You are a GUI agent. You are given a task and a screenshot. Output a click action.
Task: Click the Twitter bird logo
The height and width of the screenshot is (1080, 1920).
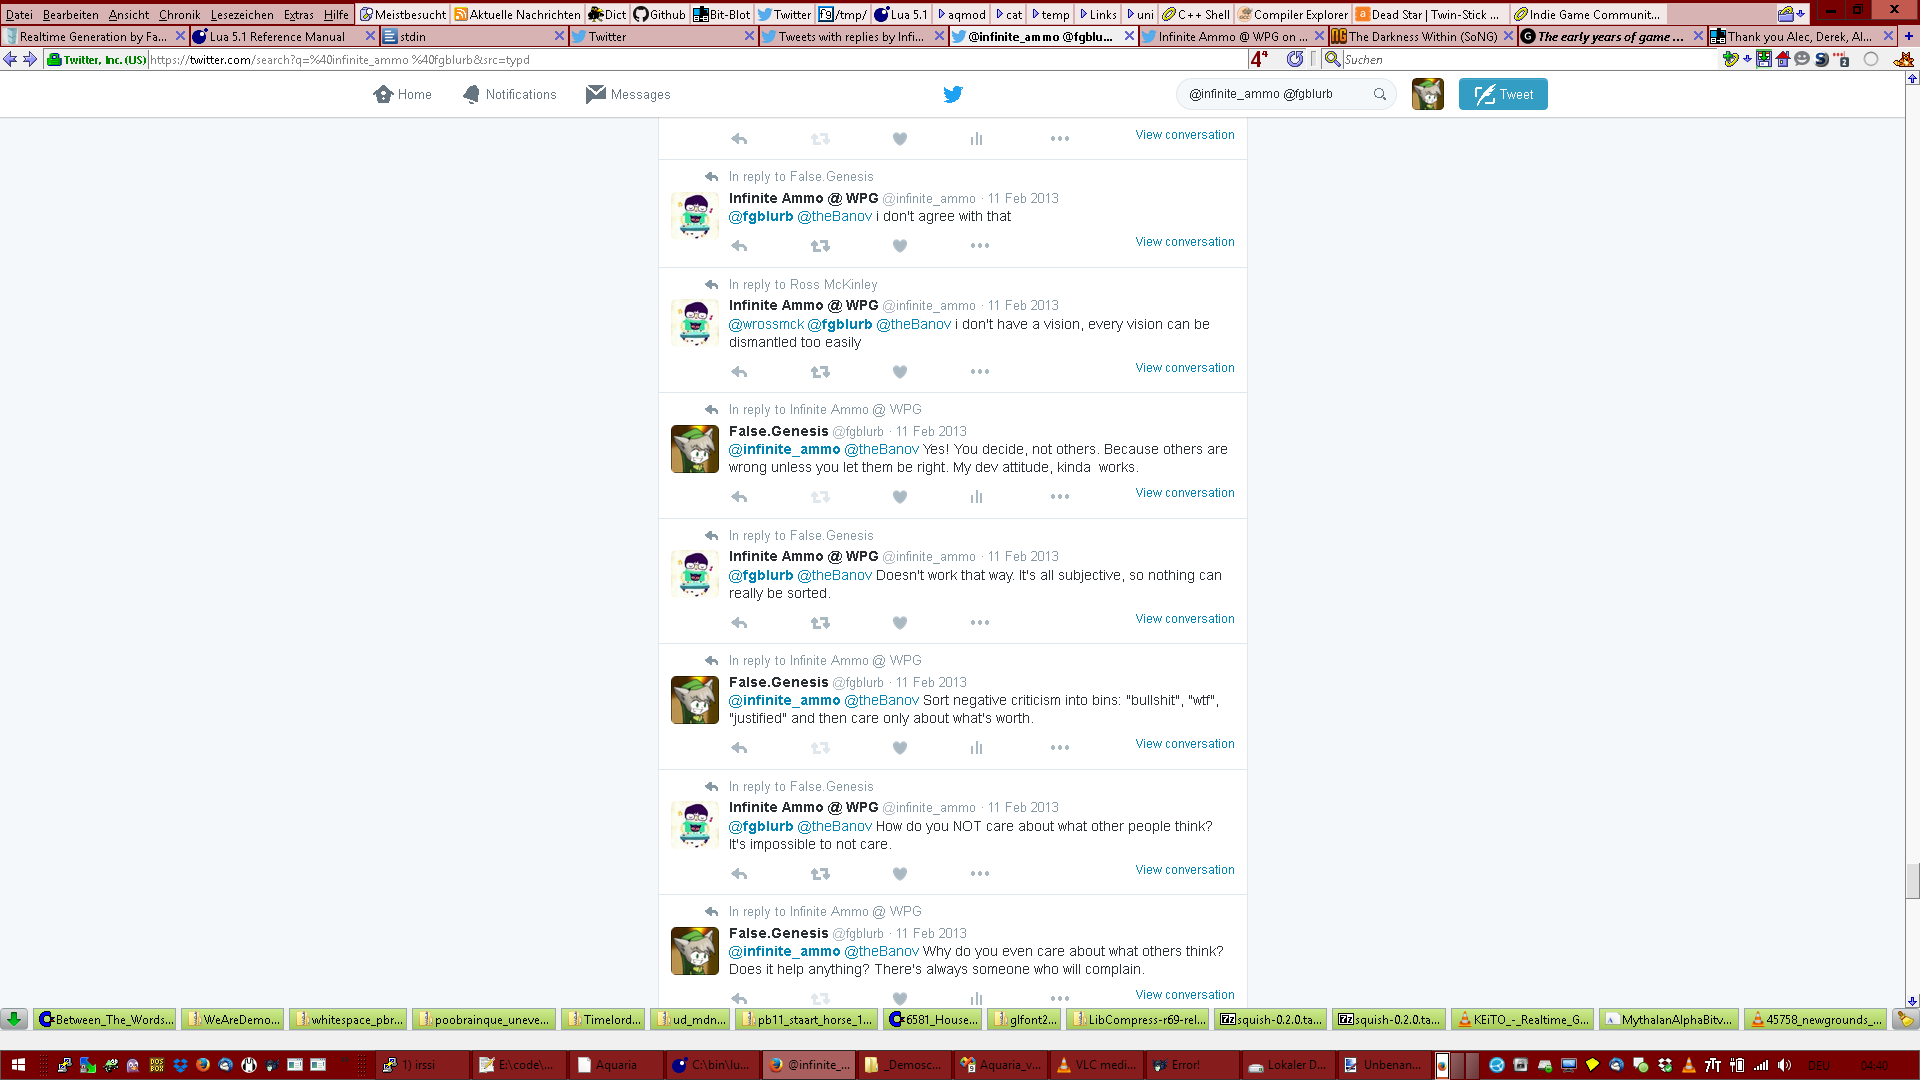(953, 94)
